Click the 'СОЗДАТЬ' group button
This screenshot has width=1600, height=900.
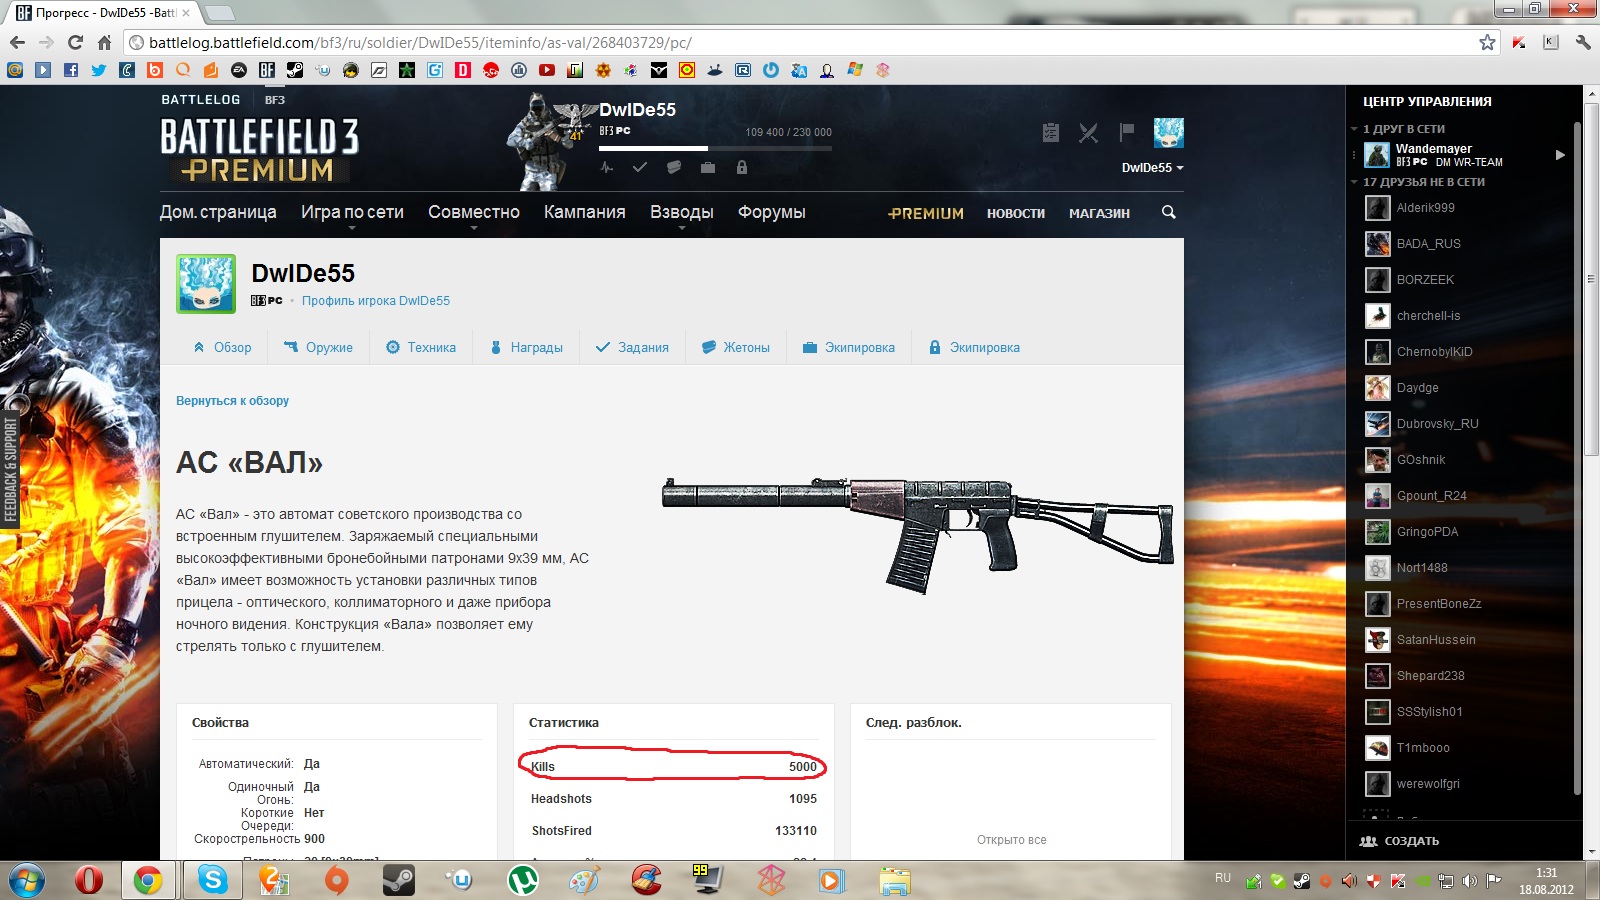point(1400,841)
